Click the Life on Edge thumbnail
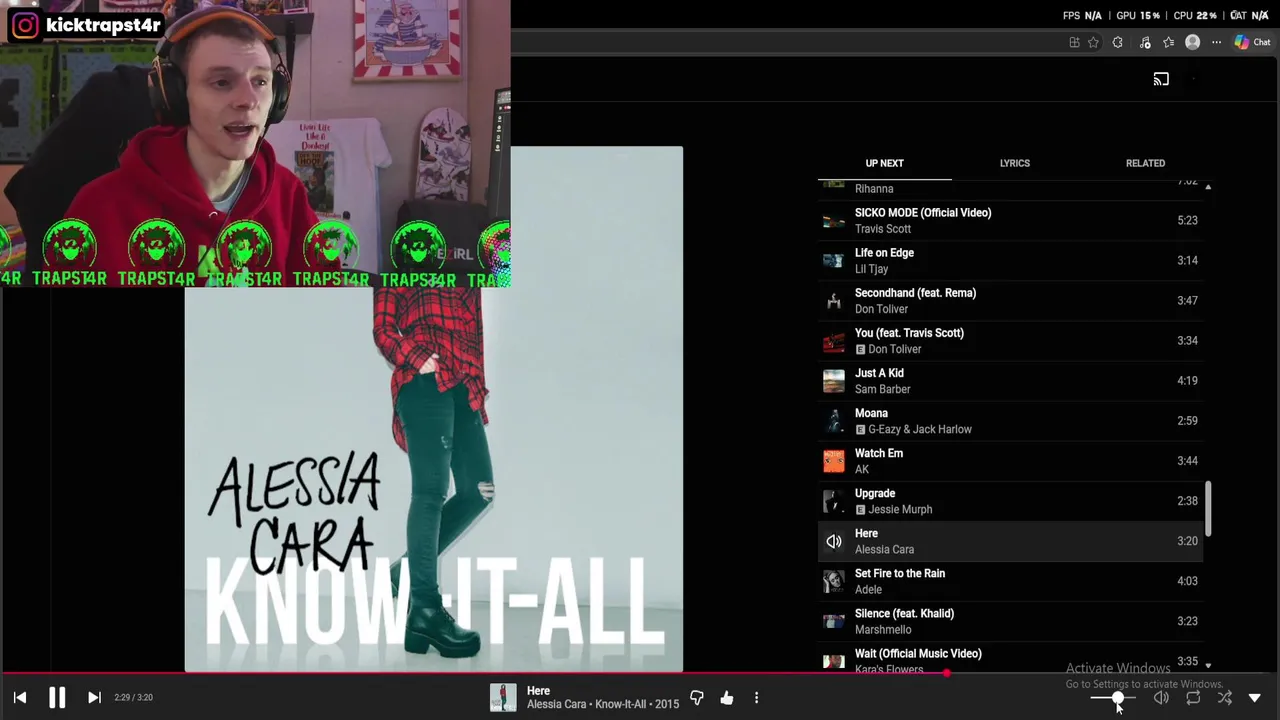This screenshot has height=720, width=1280. pos(833,260)
